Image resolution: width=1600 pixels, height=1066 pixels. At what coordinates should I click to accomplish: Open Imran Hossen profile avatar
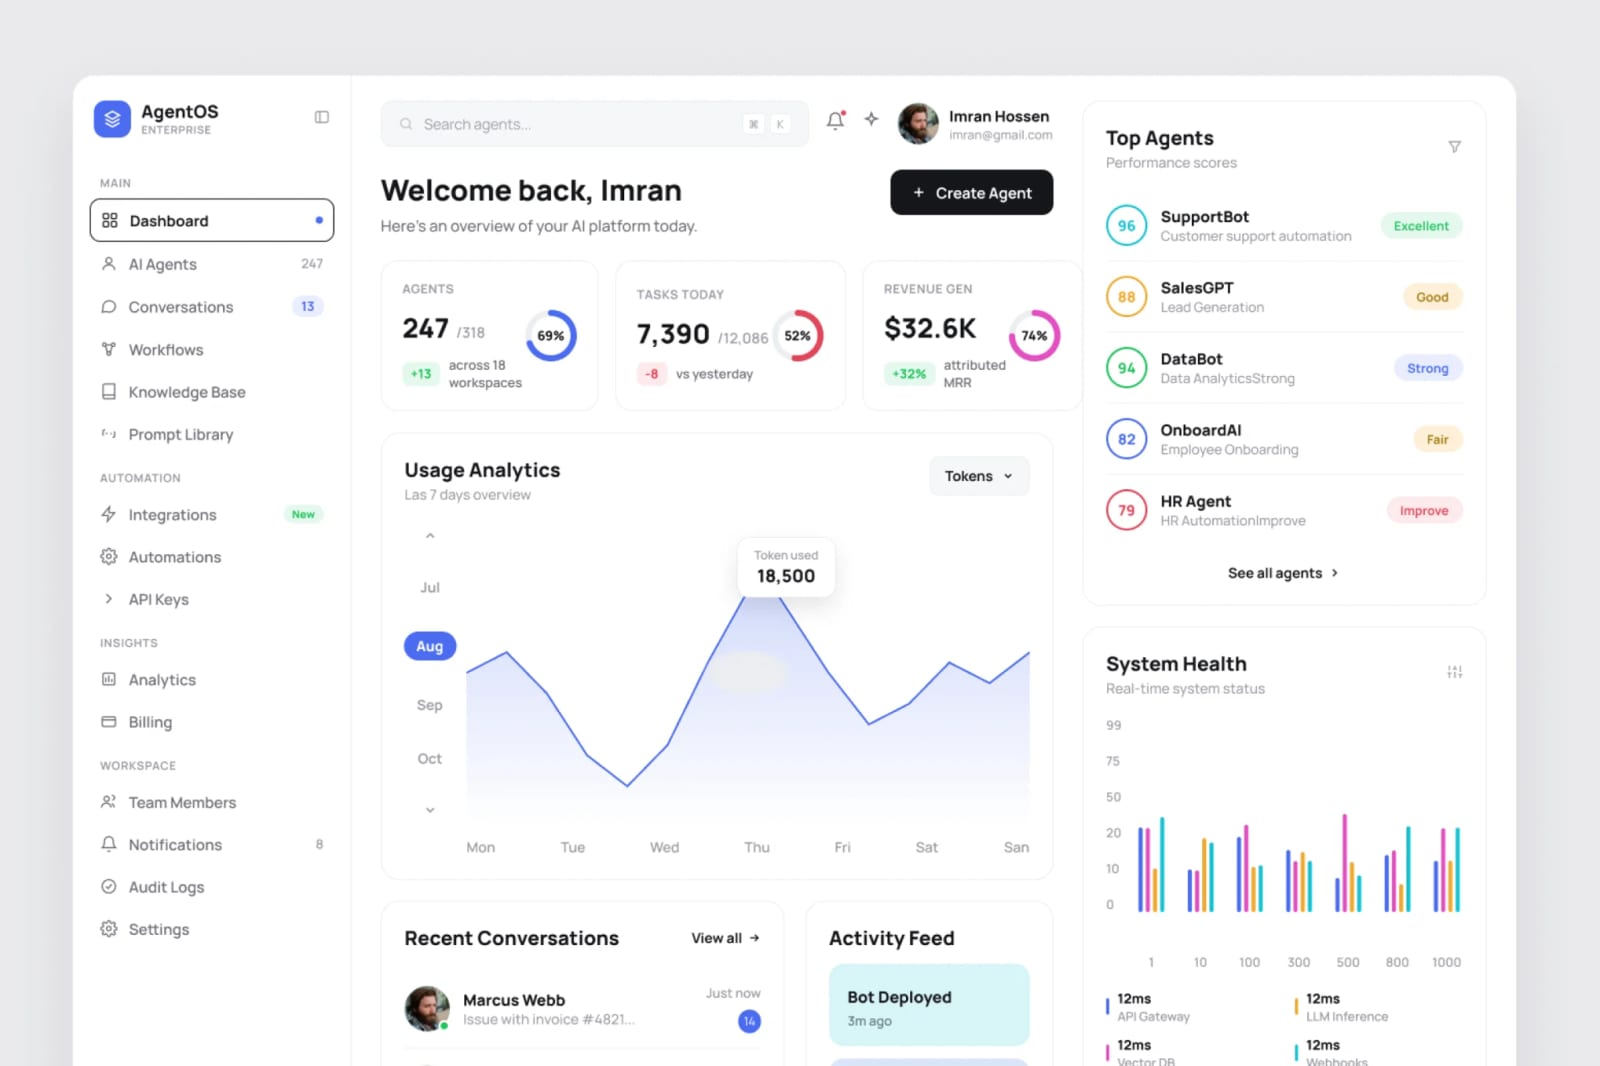(918, 124)
